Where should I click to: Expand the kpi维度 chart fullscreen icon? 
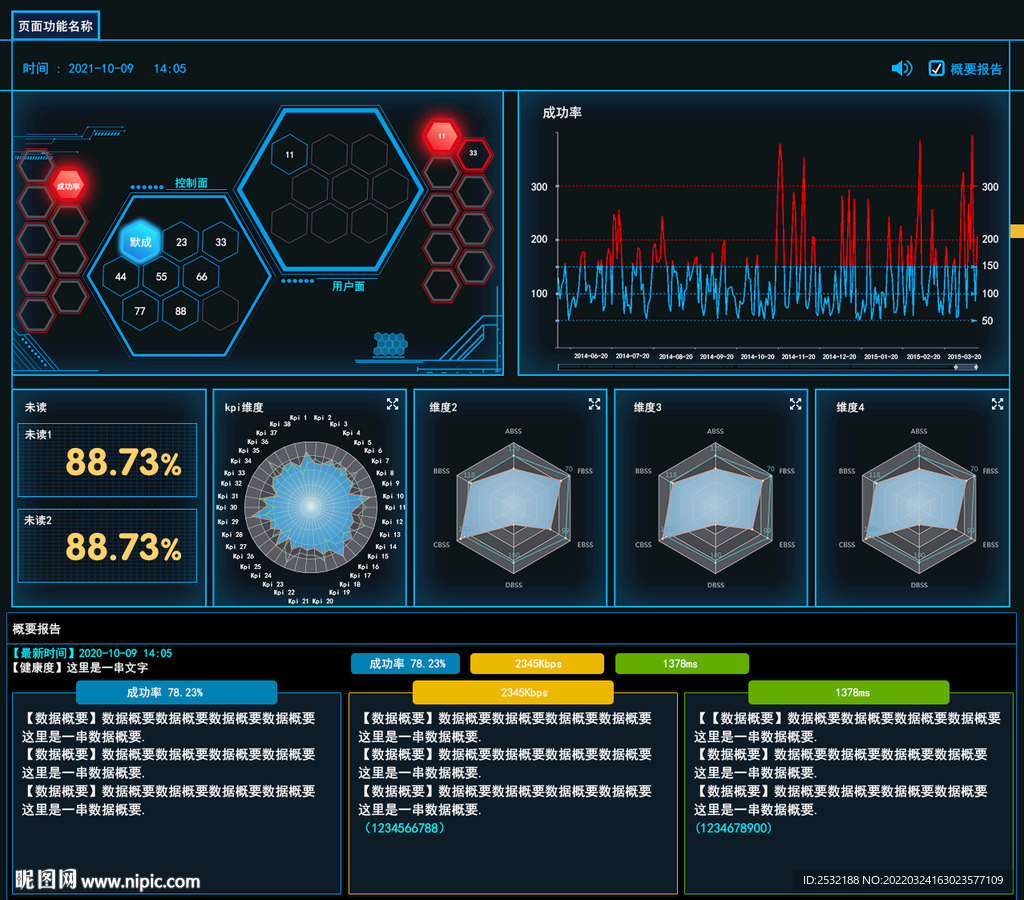(x=392, y=404)
